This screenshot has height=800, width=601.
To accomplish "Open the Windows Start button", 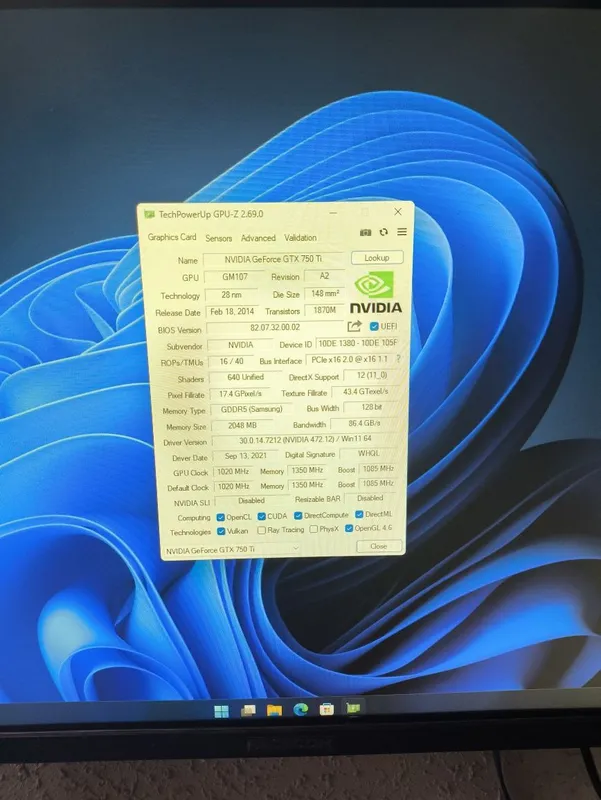I will [x=221, y=711].
